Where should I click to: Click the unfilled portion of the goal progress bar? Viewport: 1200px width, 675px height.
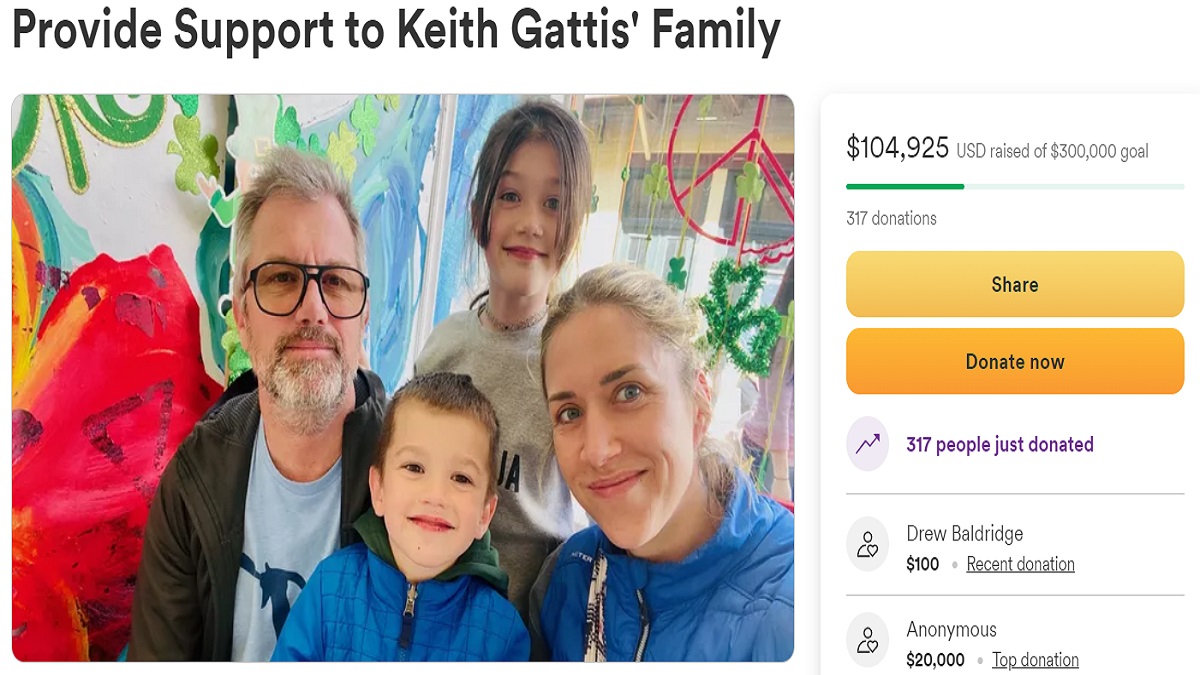[x=1074, y=186]
